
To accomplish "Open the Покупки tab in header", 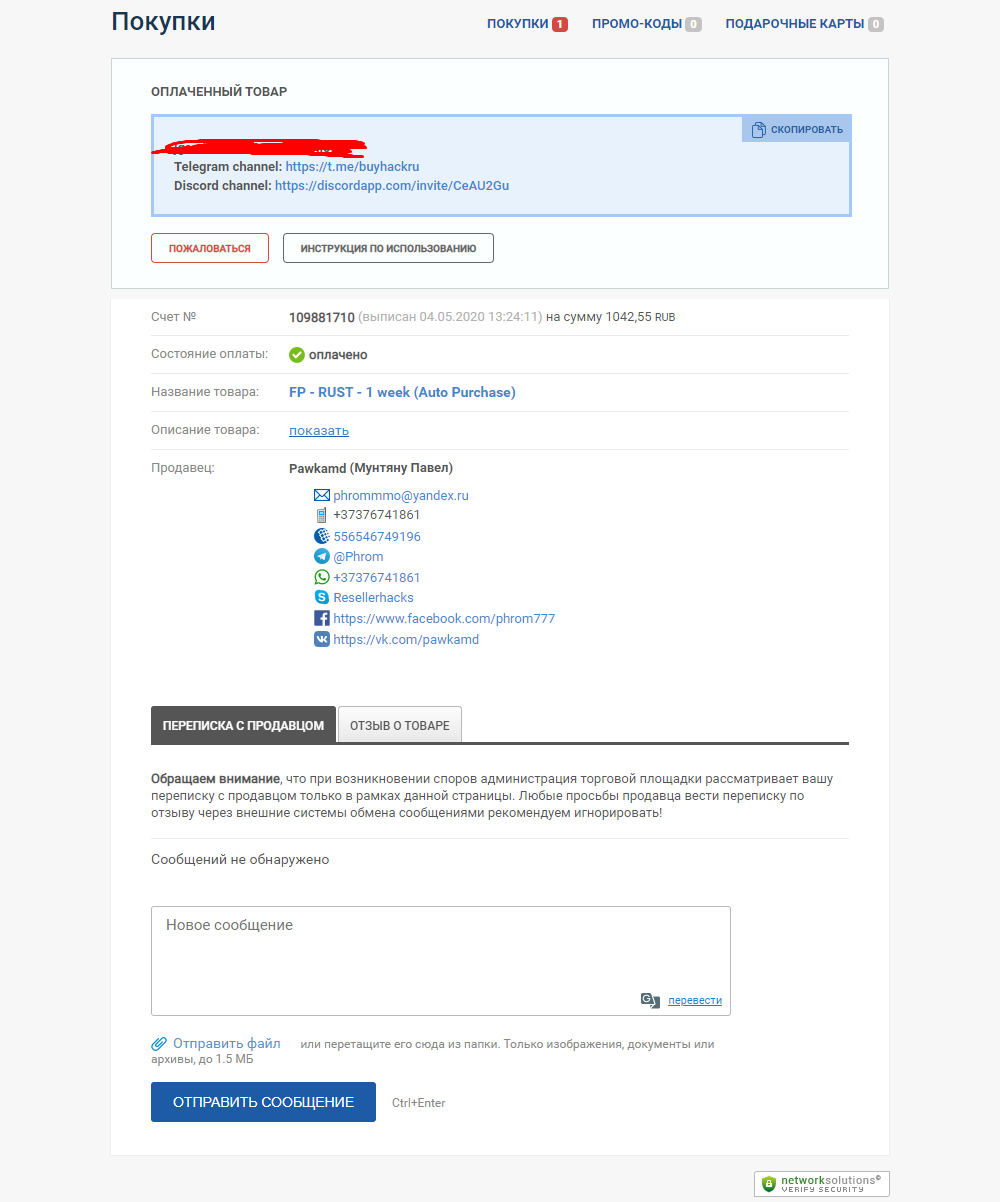I will tap(527, 24).
